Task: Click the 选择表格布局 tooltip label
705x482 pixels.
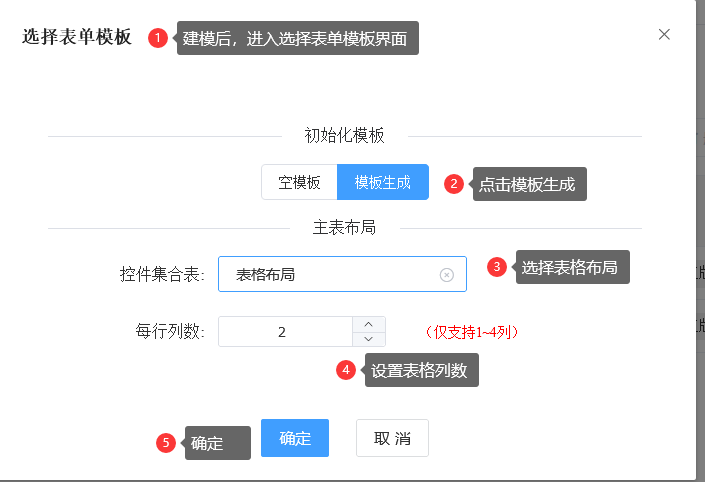Action: point(573,267)
